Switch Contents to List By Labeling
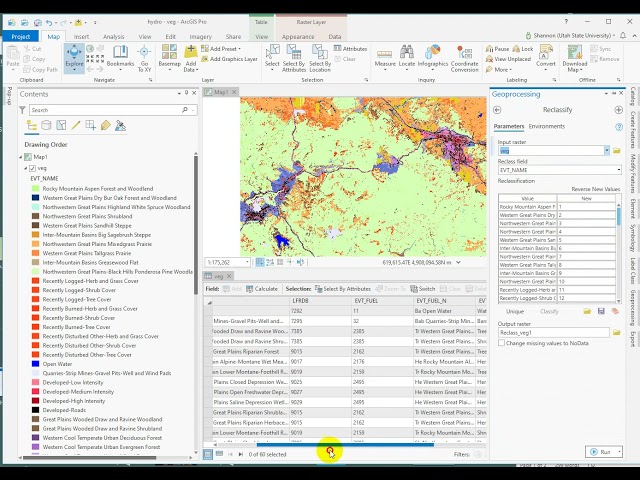 point(105,125)
